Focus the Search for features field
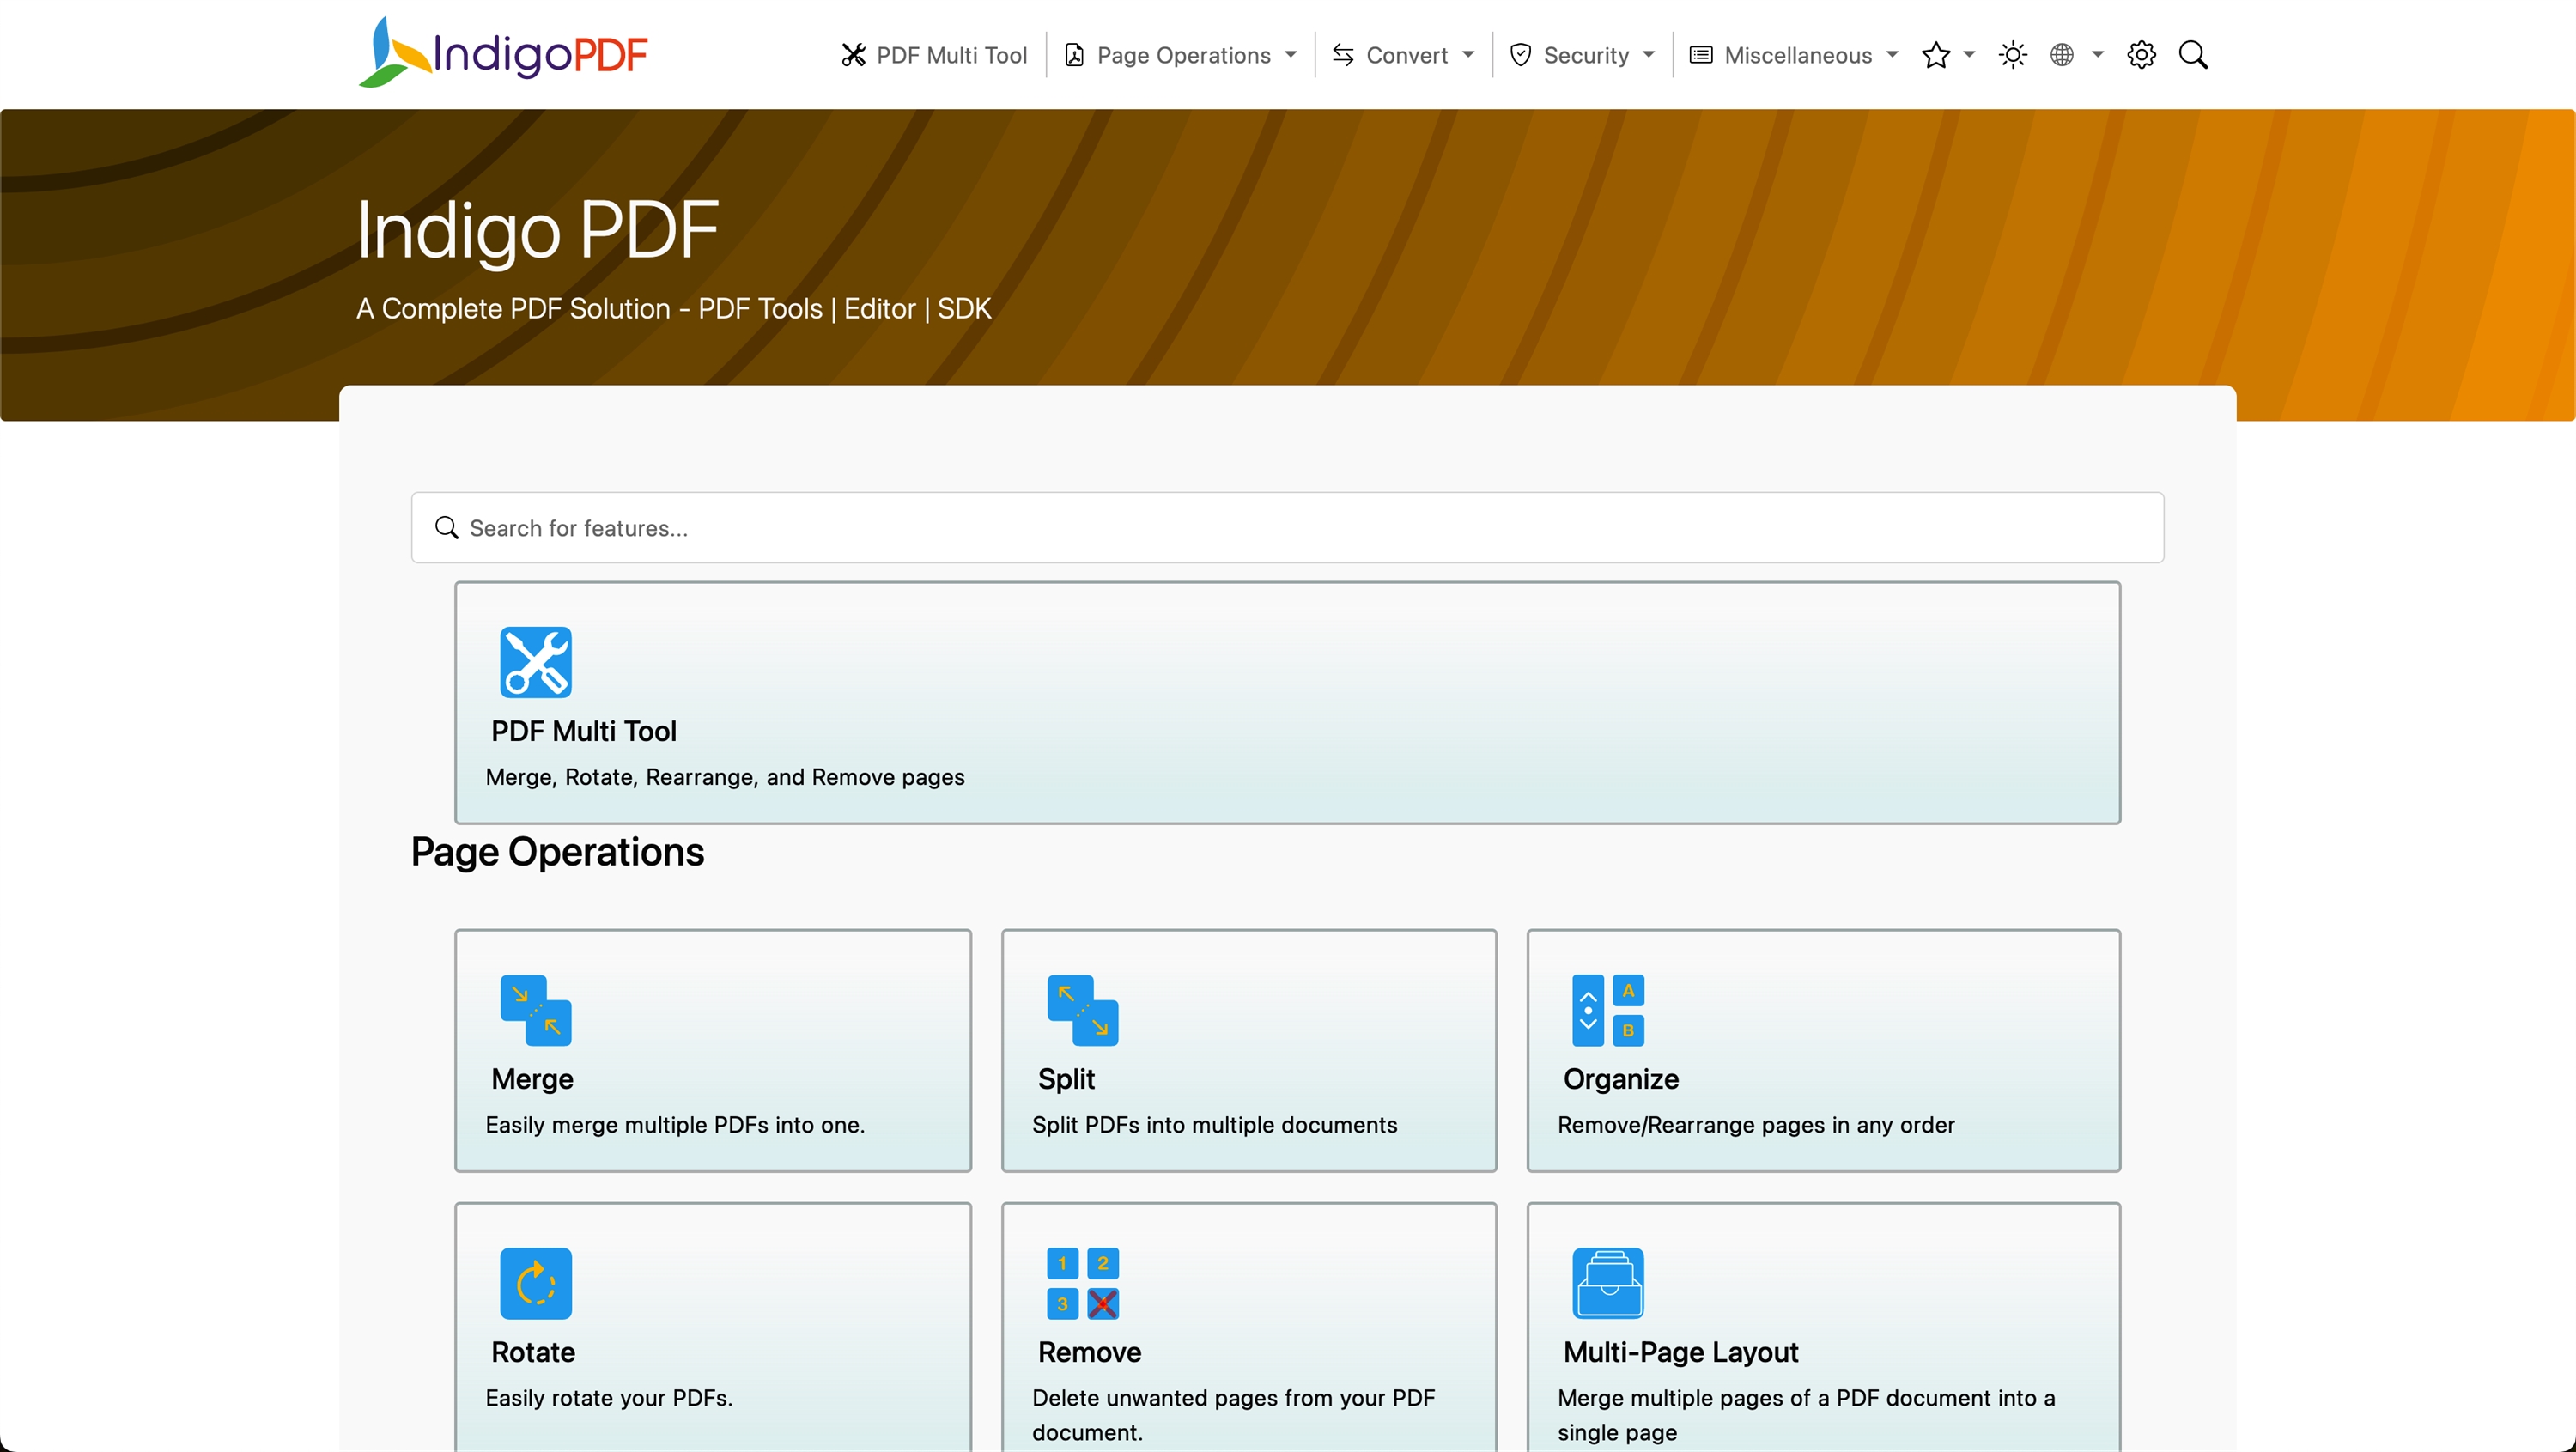2576x1452 pixels. pyautogui.click(x=1287, y=528)
